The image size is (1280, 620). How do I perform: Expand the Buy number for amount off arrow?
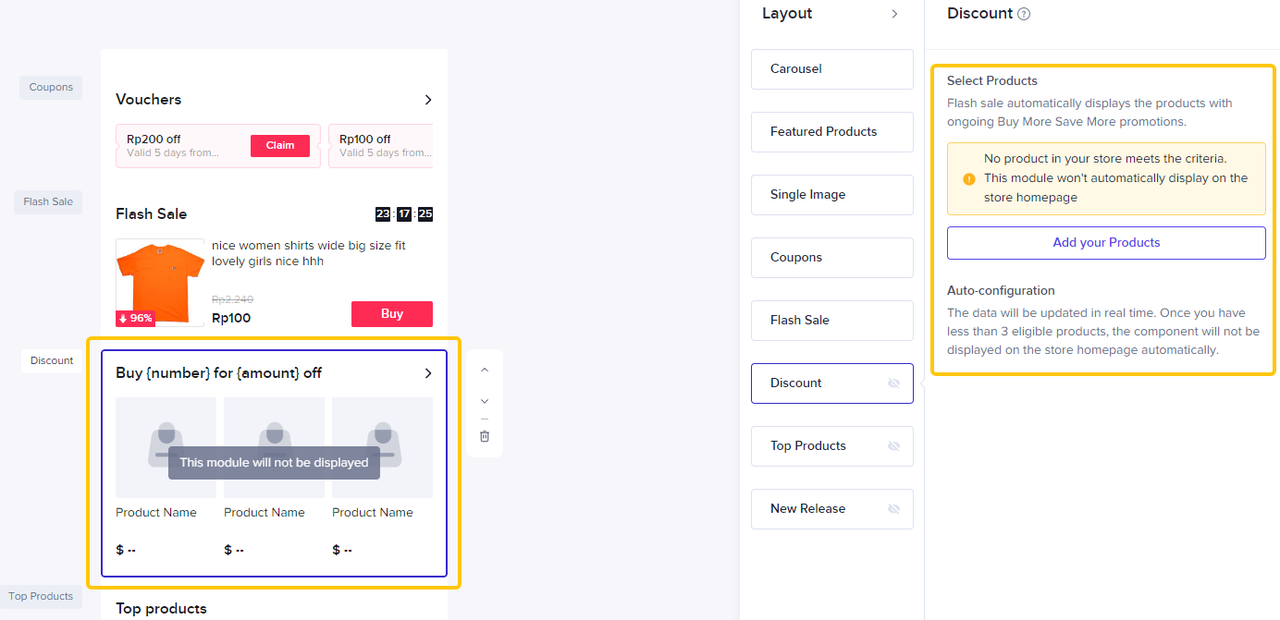pos(428,373)
